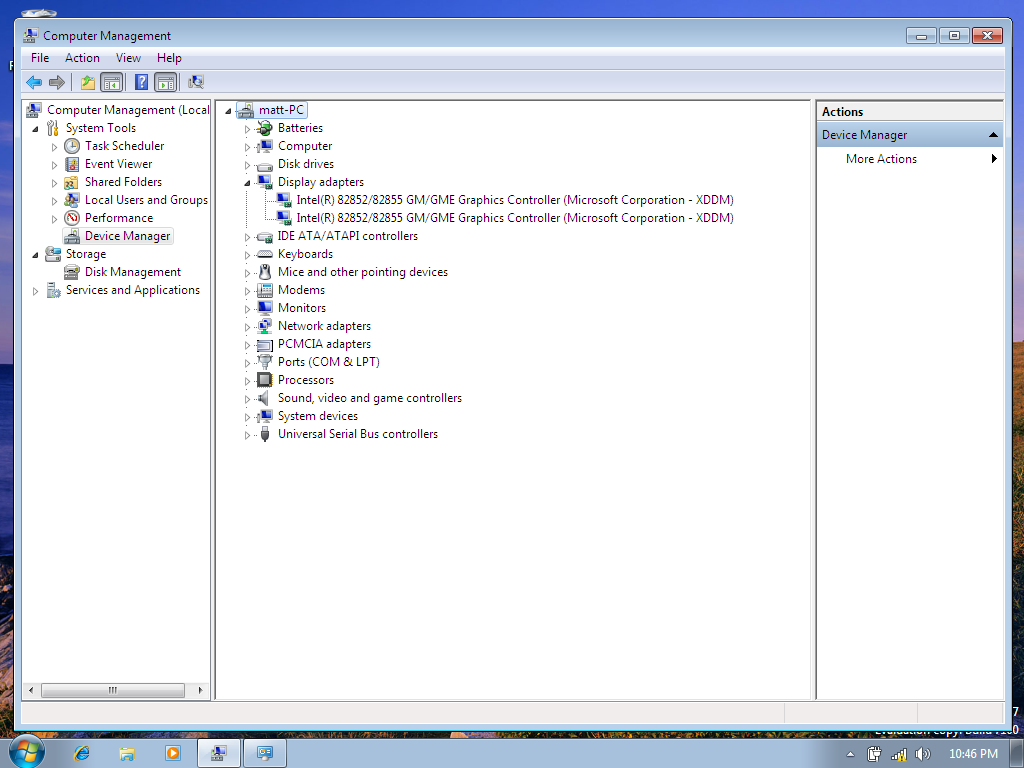Expand Ports (COM & LPT)
This screenshot has height=768, width=1024.
[x=248, y=363]
